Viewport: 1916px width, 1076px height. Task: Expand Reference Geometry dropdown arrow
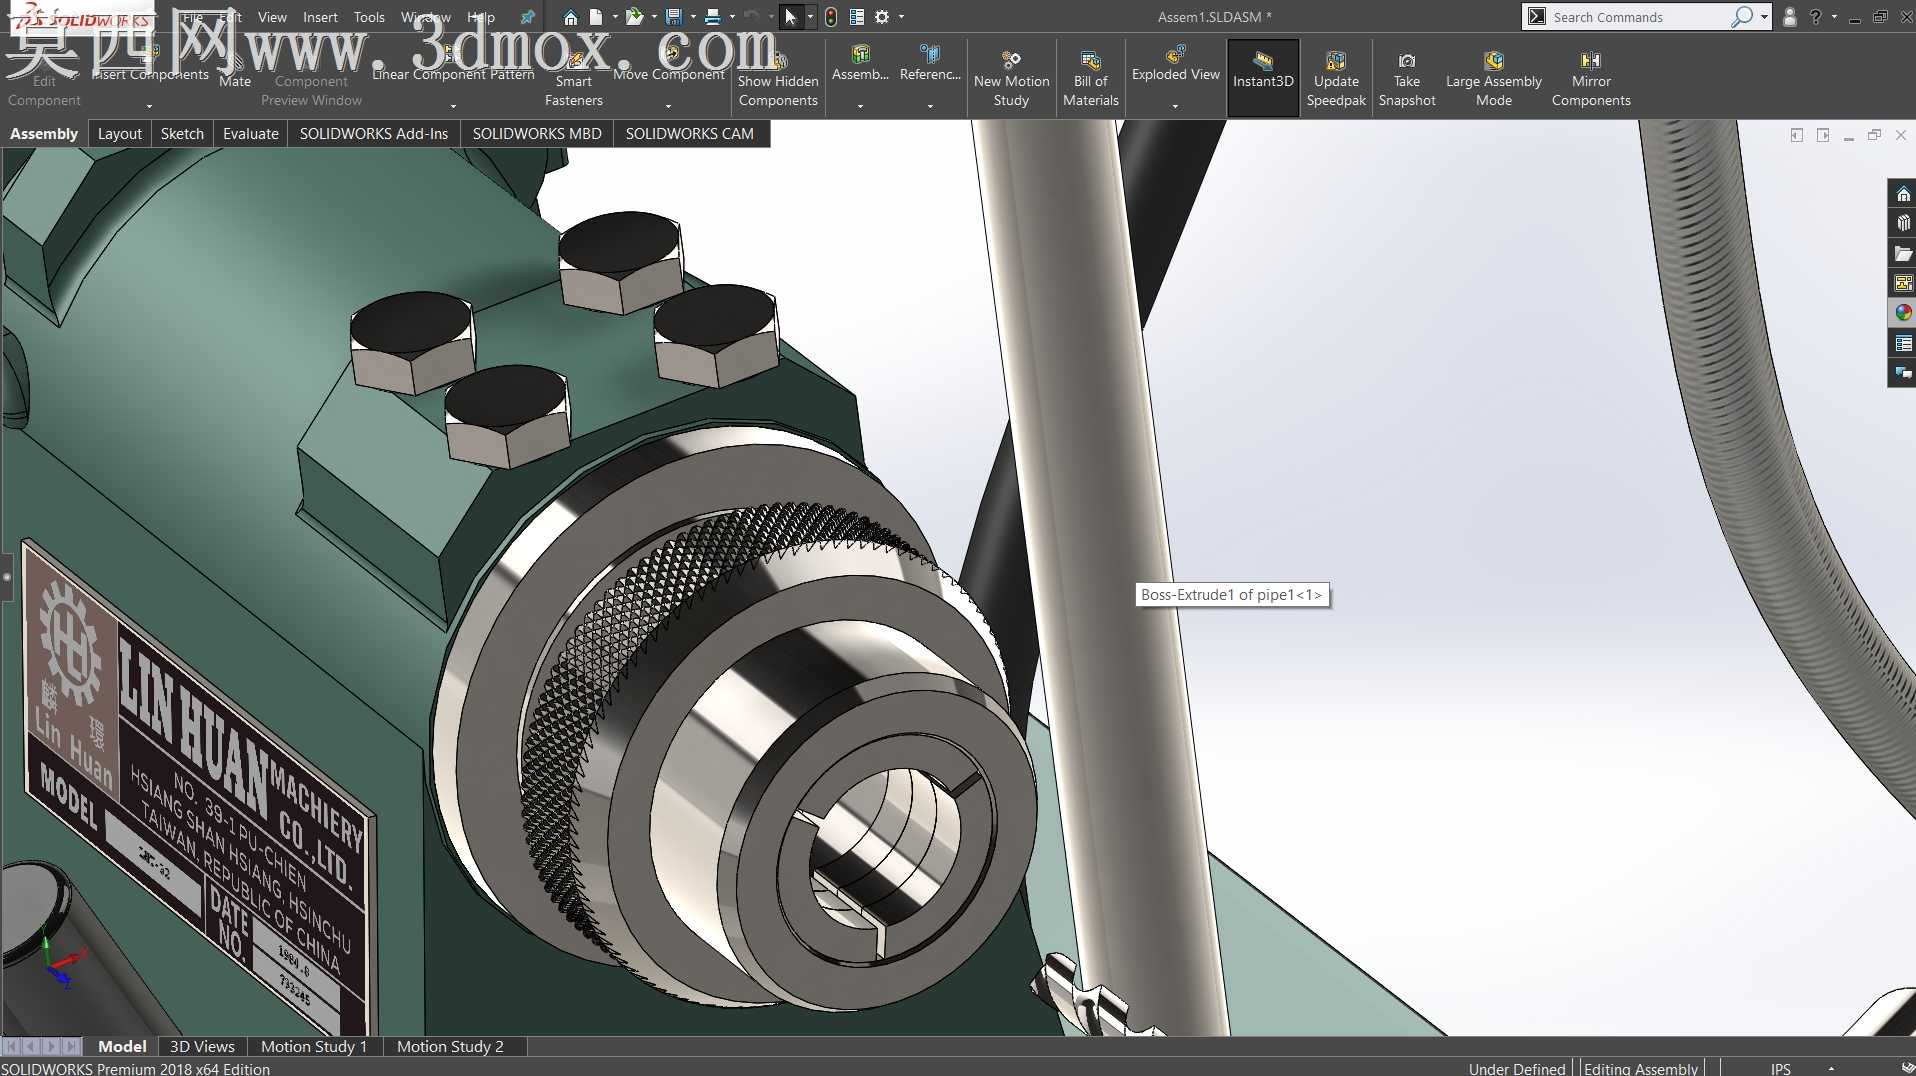coord(930,106)
